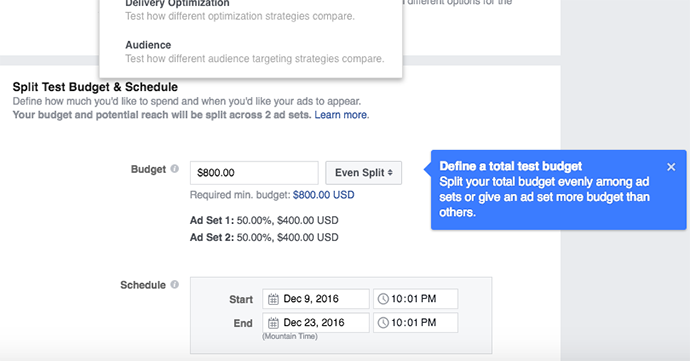The height and width of the screenshot is (361, 690).
Task: Edit the Start time 10:01 PM field
Action: coord(415,299)
